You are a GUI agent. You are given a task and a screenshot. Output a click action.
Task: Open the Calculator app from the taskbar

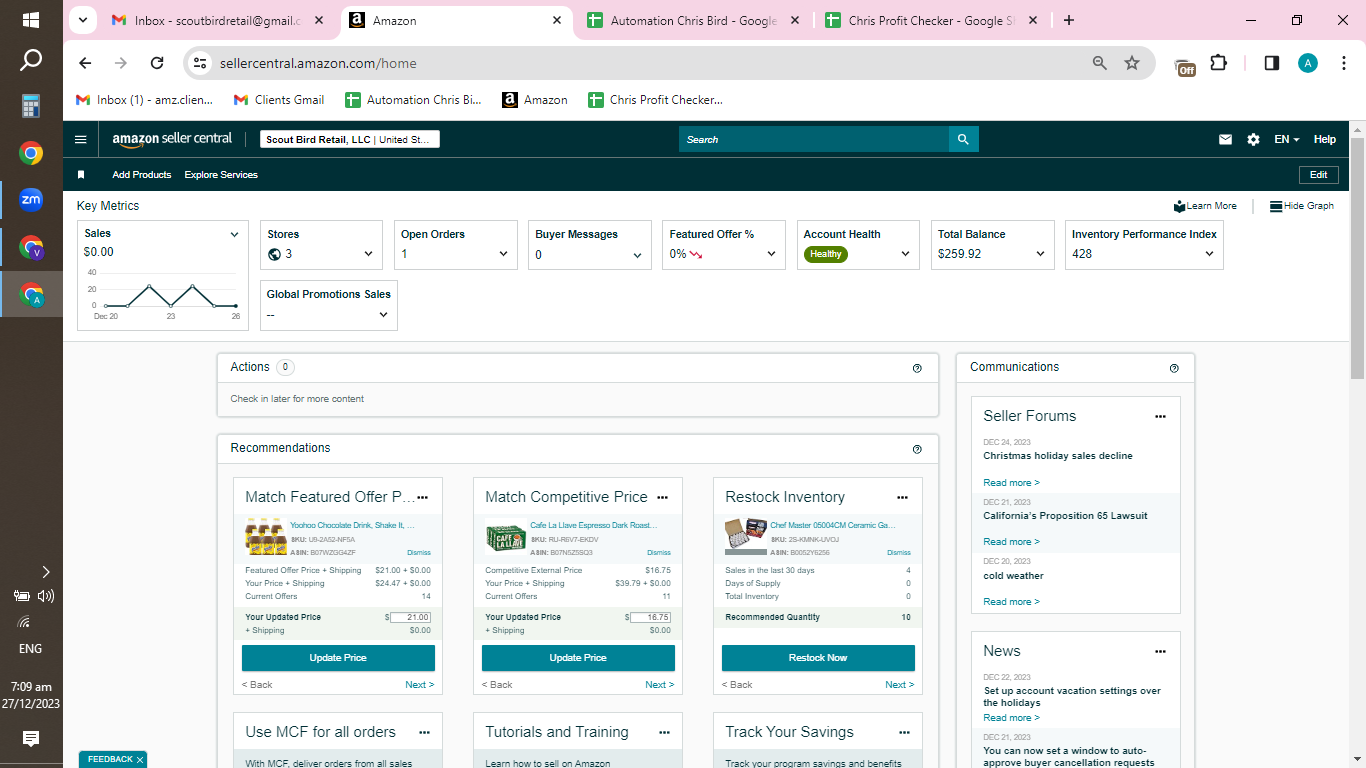pos(31,106)
